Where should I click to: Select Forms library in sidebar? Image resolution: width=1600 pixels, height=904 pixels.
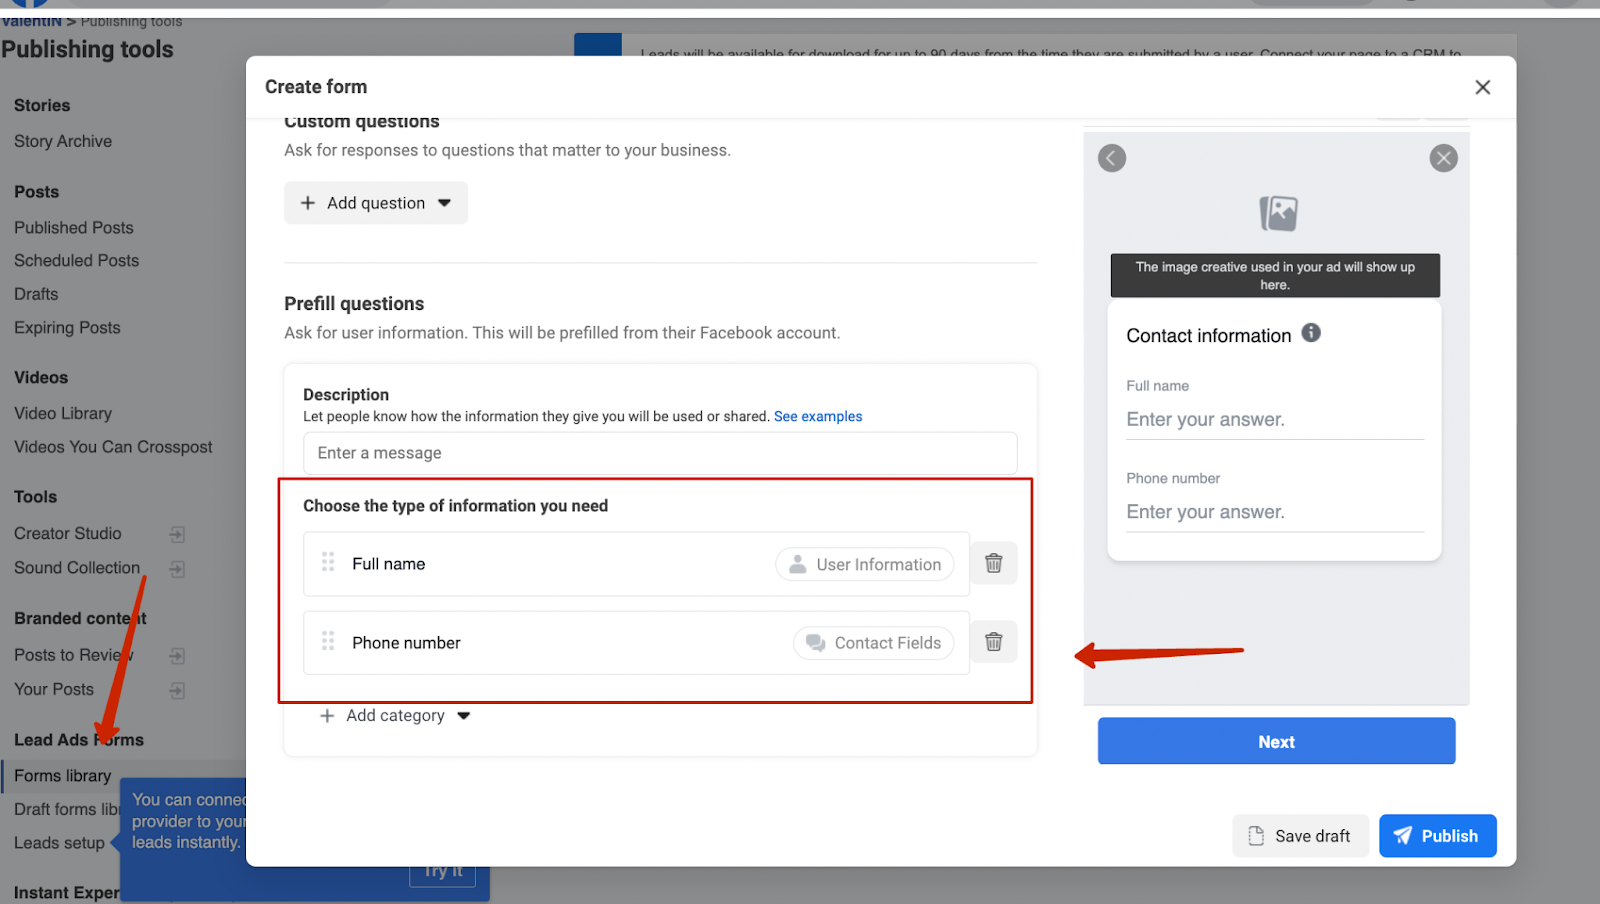(x=63, y=775)
